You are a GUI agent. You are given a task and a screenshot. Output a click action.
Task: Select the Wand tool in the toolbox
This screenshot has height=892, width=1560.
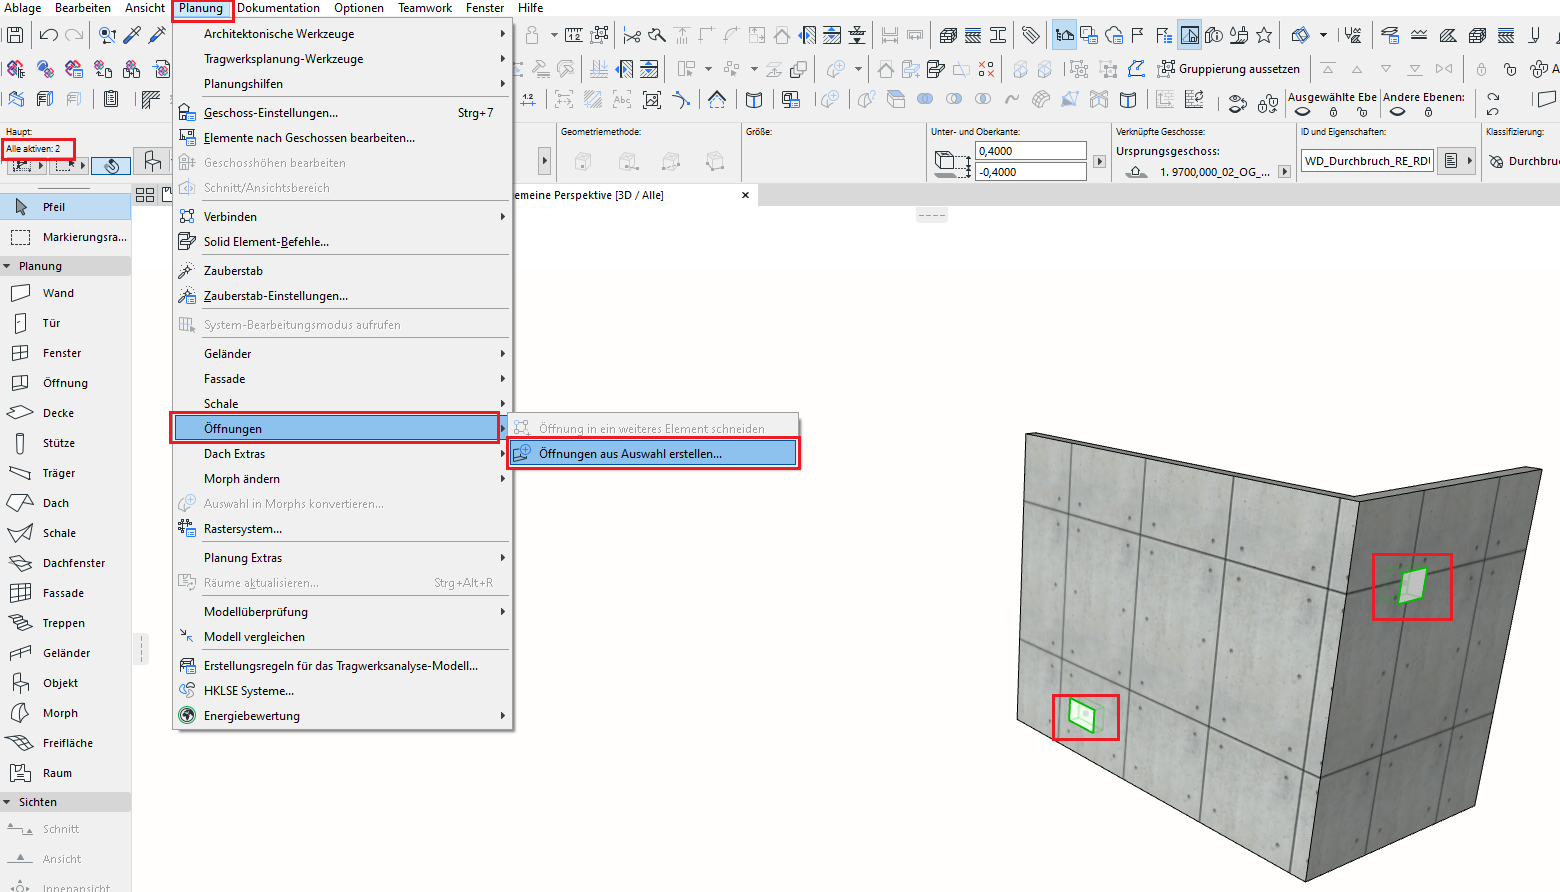[x=57, y=293]
